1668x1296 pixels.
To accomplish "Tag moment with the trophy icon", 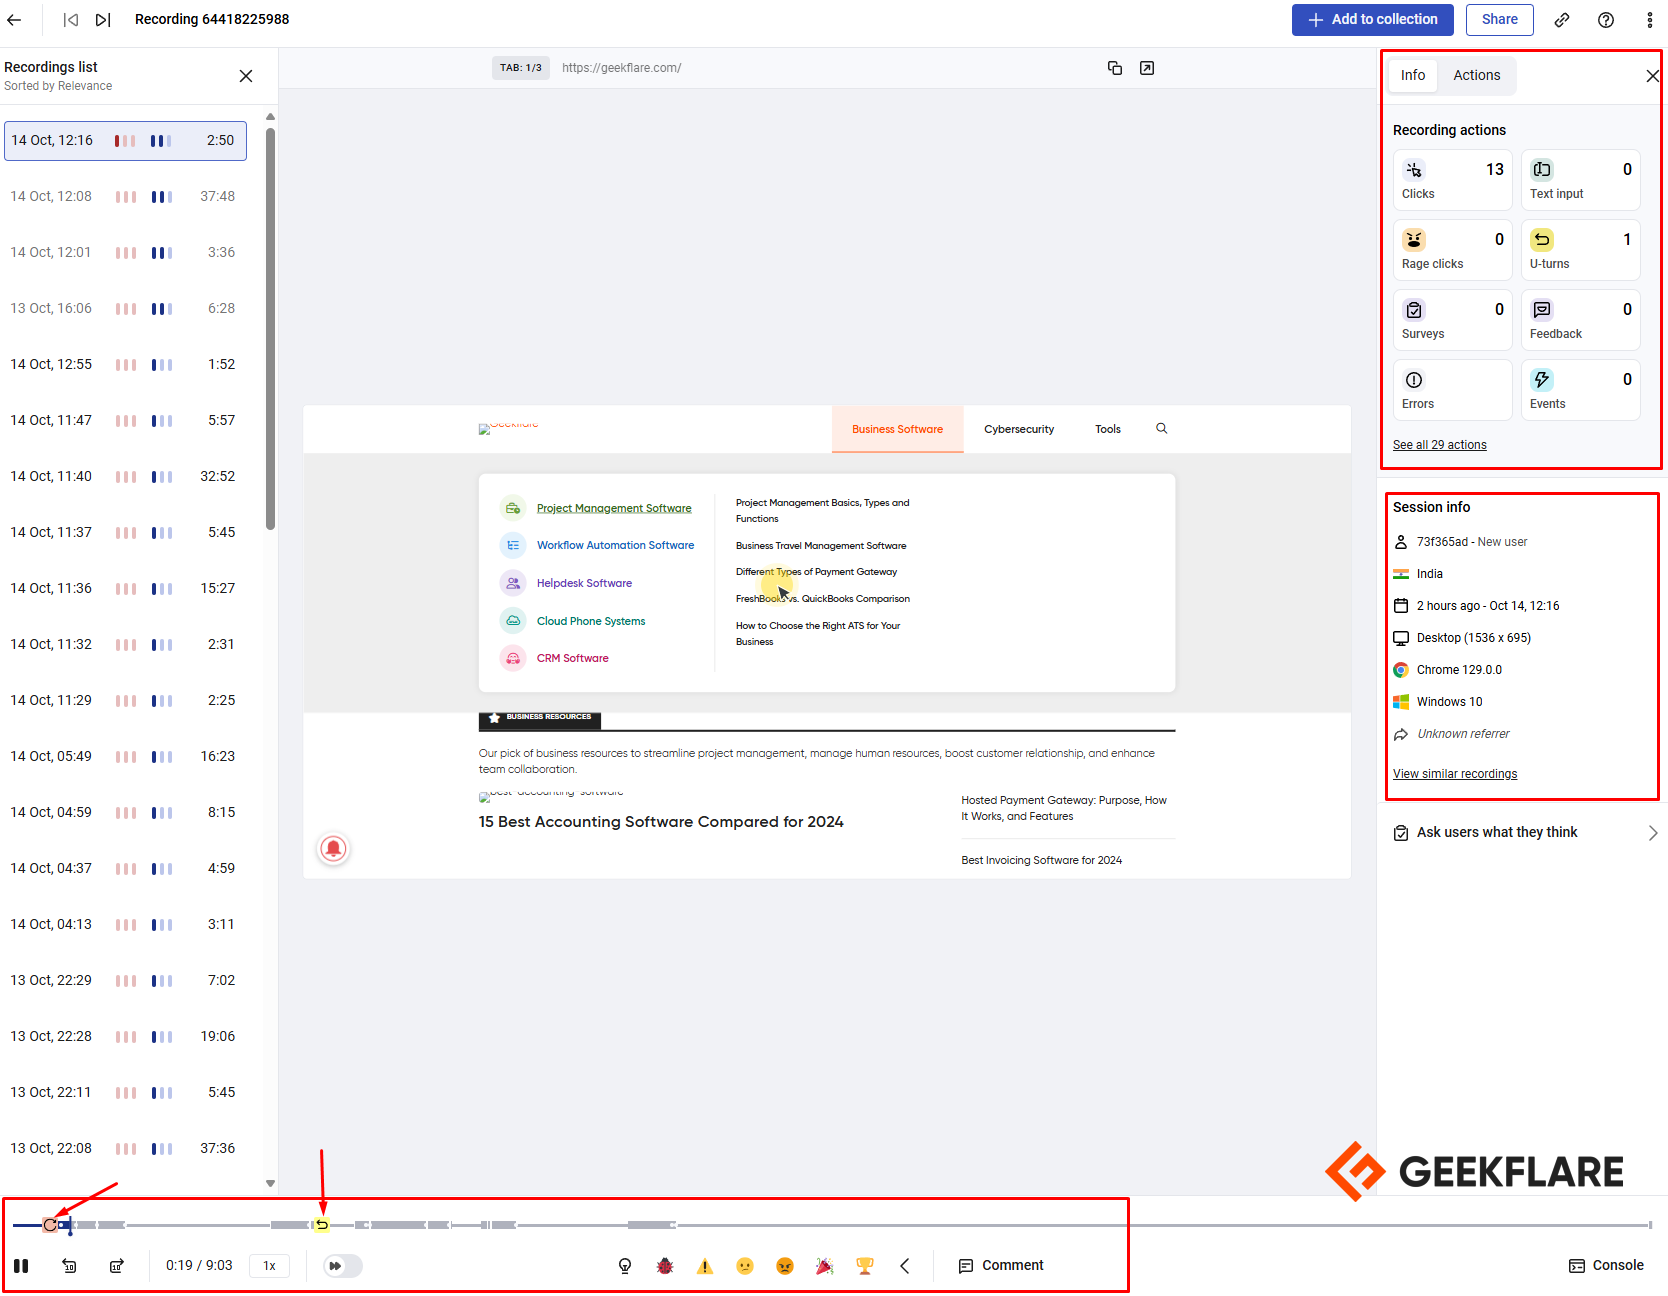I will click(x=865, y=1266).
